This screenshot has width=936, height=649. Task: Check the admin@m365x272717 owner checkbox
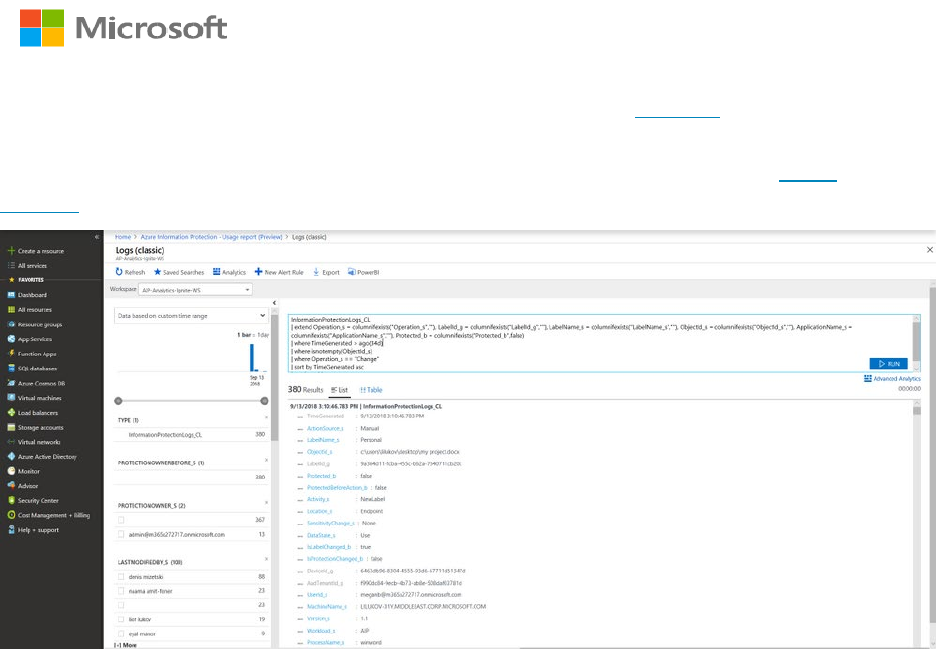point(121,534)
